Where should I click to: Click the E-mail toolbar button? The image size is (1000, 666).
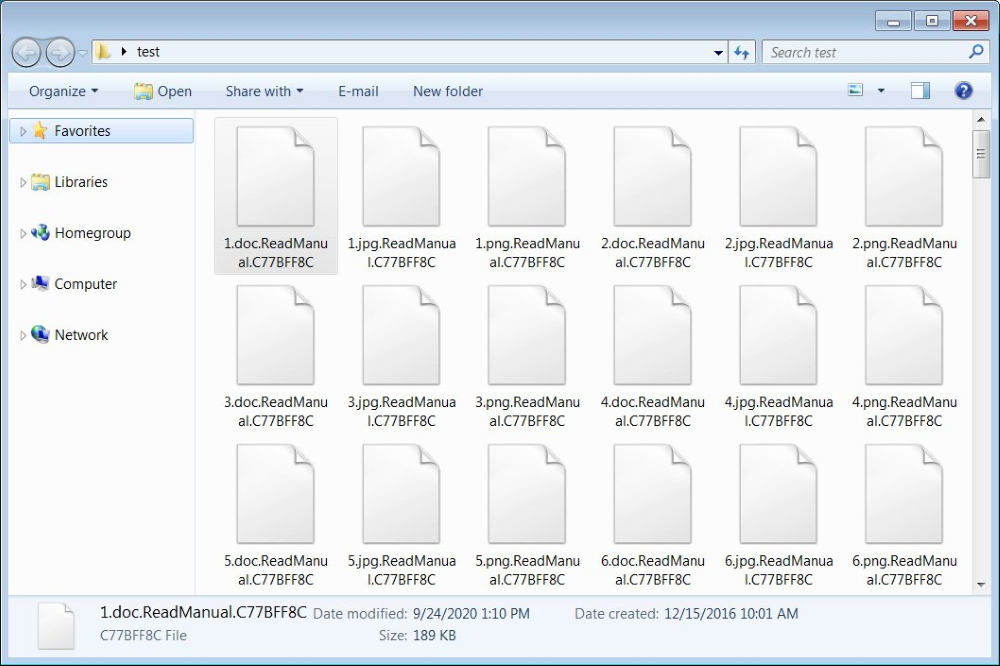click(x=358, y=91)
